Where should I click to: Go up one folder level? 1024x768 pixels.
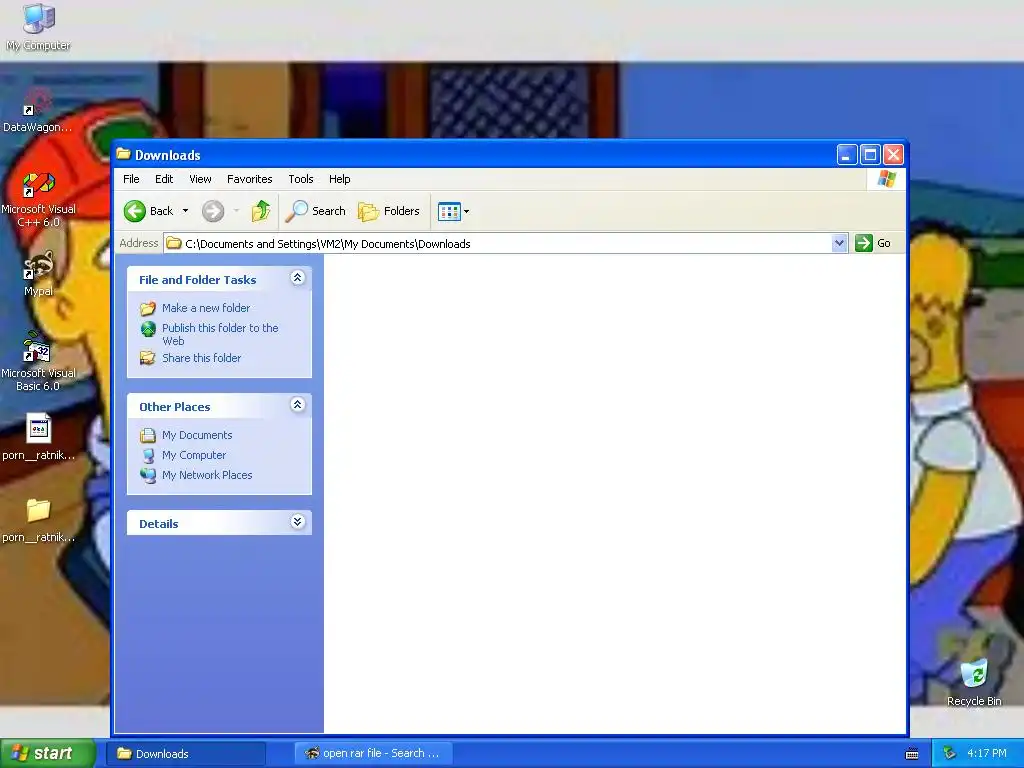[261, 211]
